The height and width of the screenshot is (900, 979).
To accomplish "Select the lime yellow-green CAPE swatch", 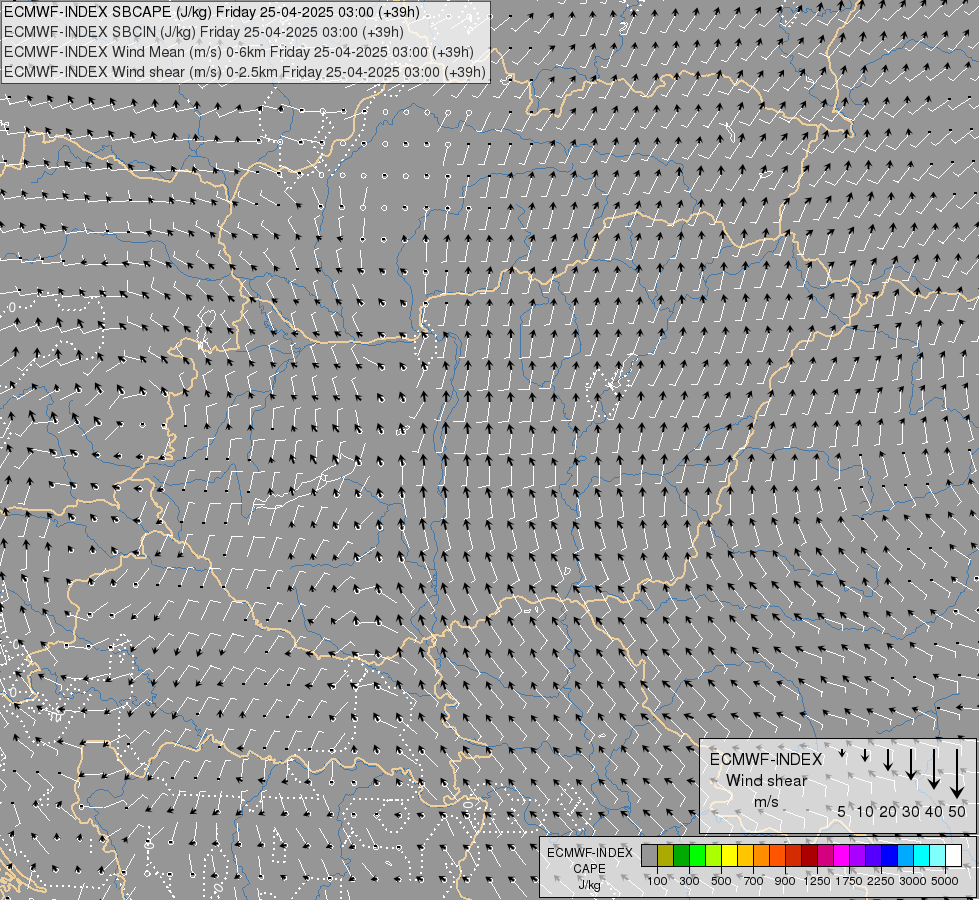I will point(714,856).
